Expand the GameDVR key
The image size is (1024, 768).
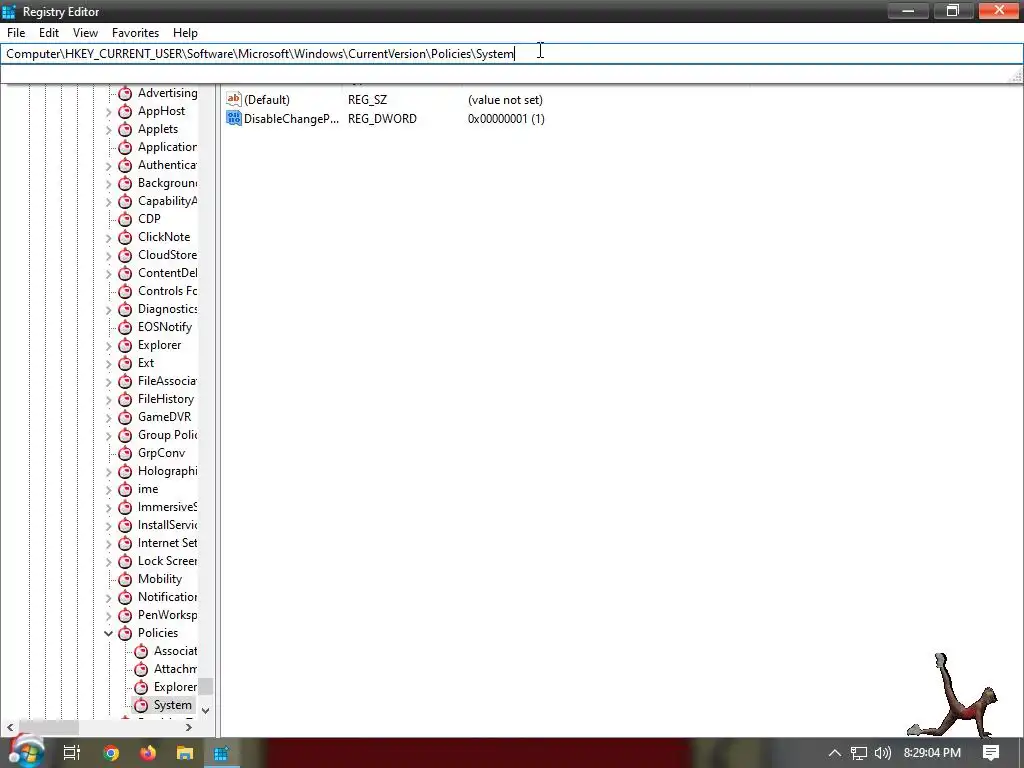click(x=108, y=417)
